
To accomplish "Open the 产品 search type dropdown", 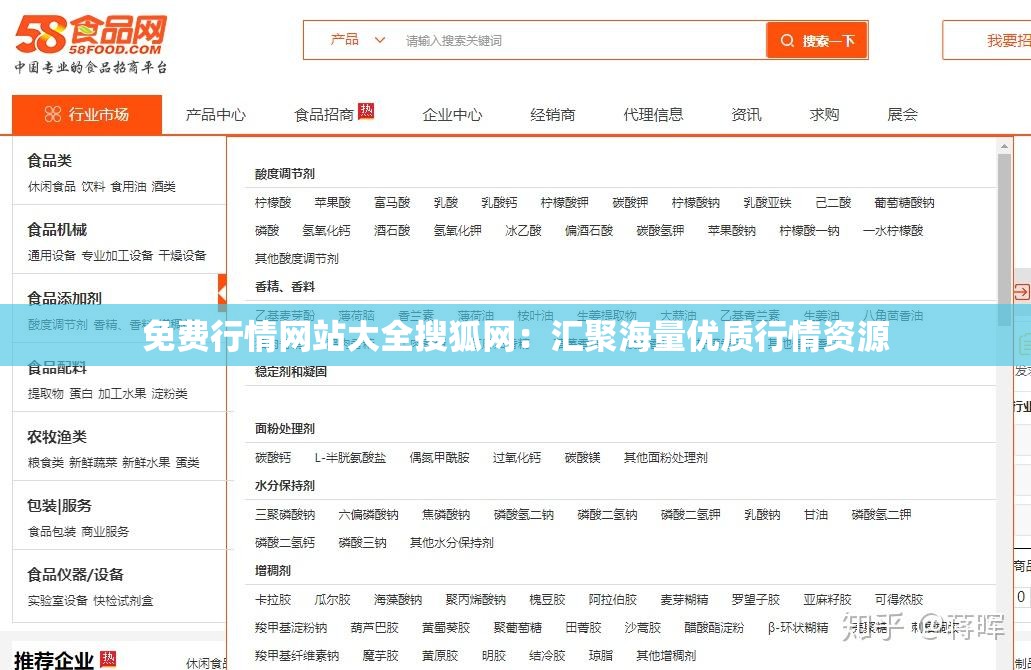I will tap(357, 40).
